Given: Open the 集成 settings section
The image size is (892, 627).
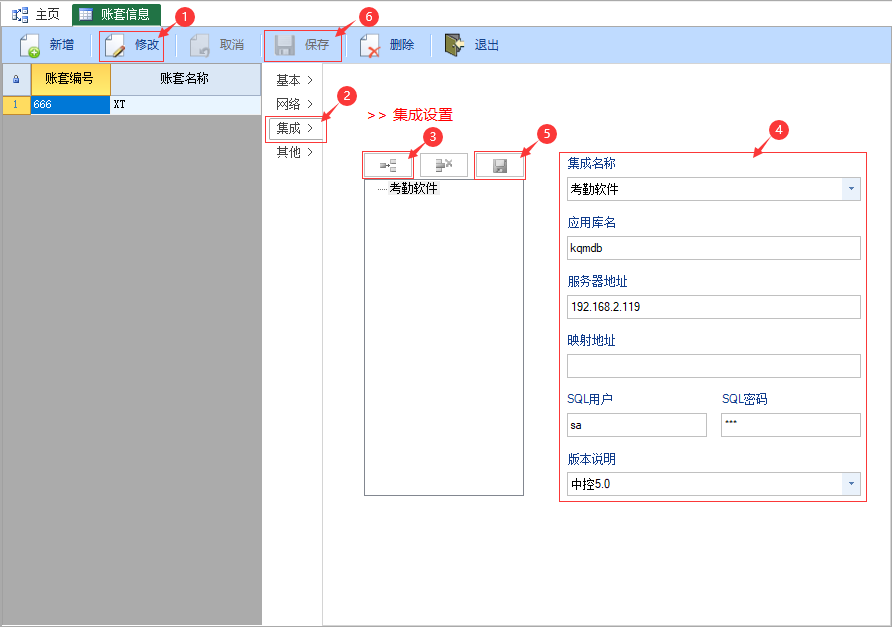Looking at the screenshot, I should pos(295,129).
